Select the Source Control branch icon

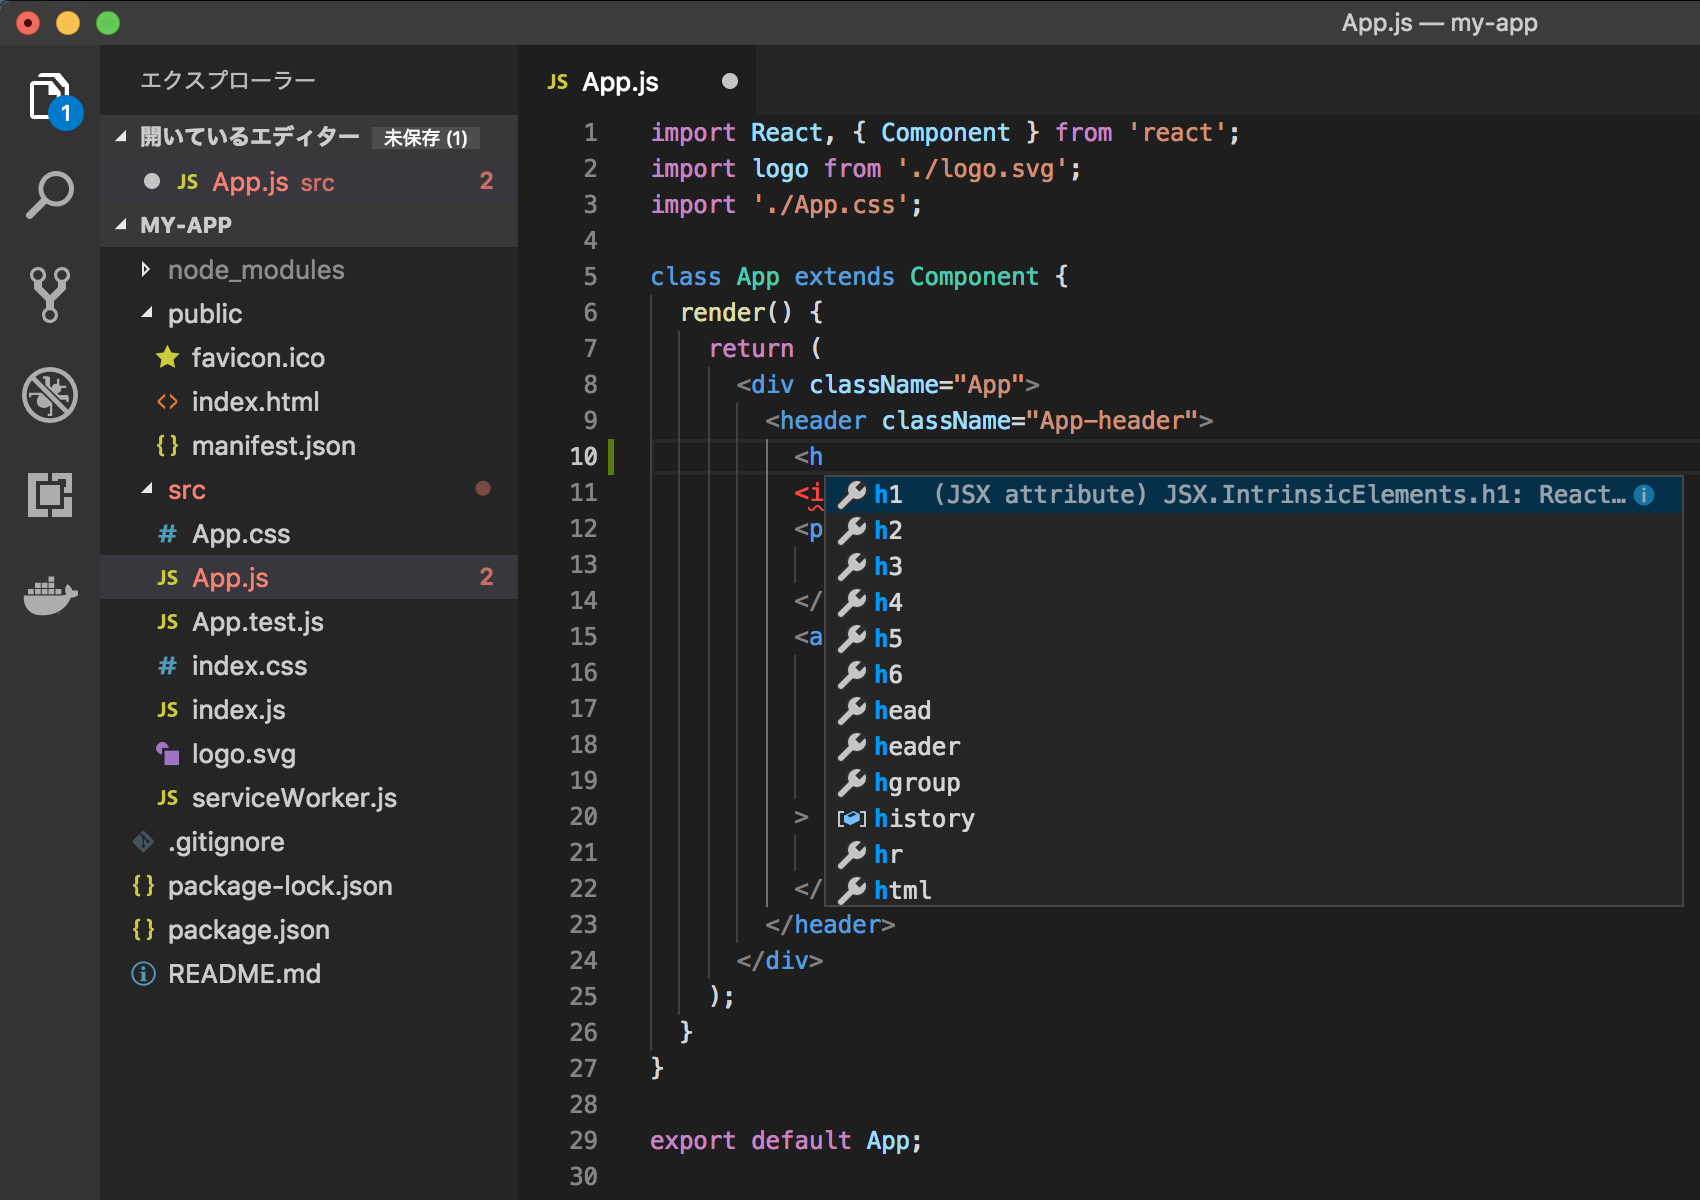coord(50,293)
